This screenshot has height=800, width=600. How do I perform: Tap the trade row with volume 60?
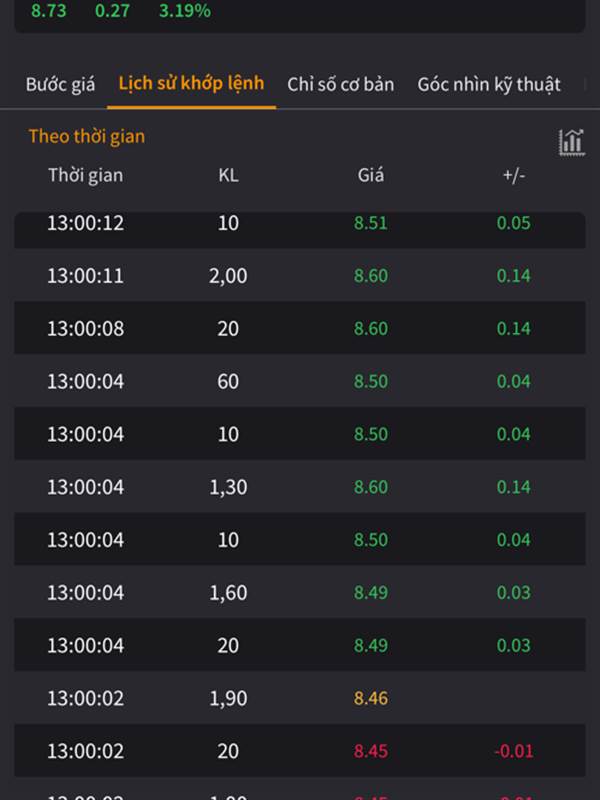coord(299,381)
